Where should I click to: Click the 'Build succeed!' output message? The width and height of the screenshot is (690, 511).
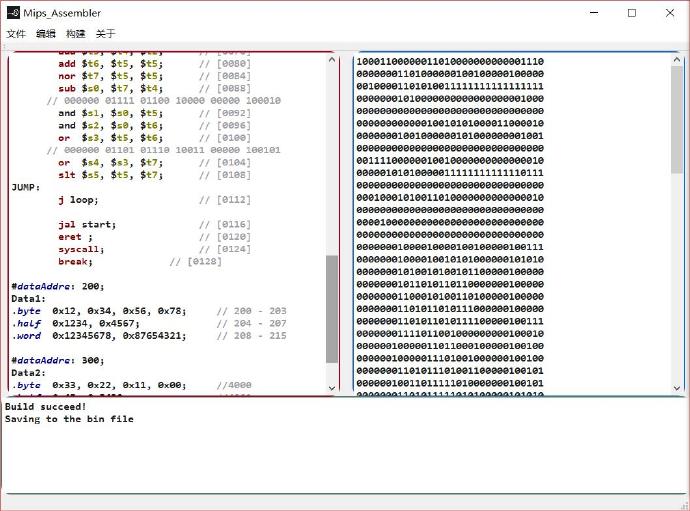click(x=45, y=406)
